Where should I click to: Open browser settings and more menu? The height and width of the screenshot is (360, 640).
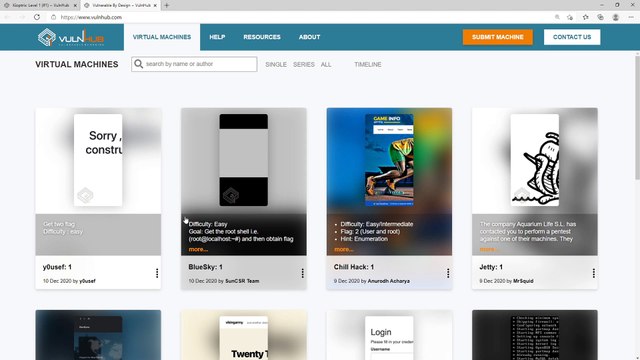(x=631, y=17)
